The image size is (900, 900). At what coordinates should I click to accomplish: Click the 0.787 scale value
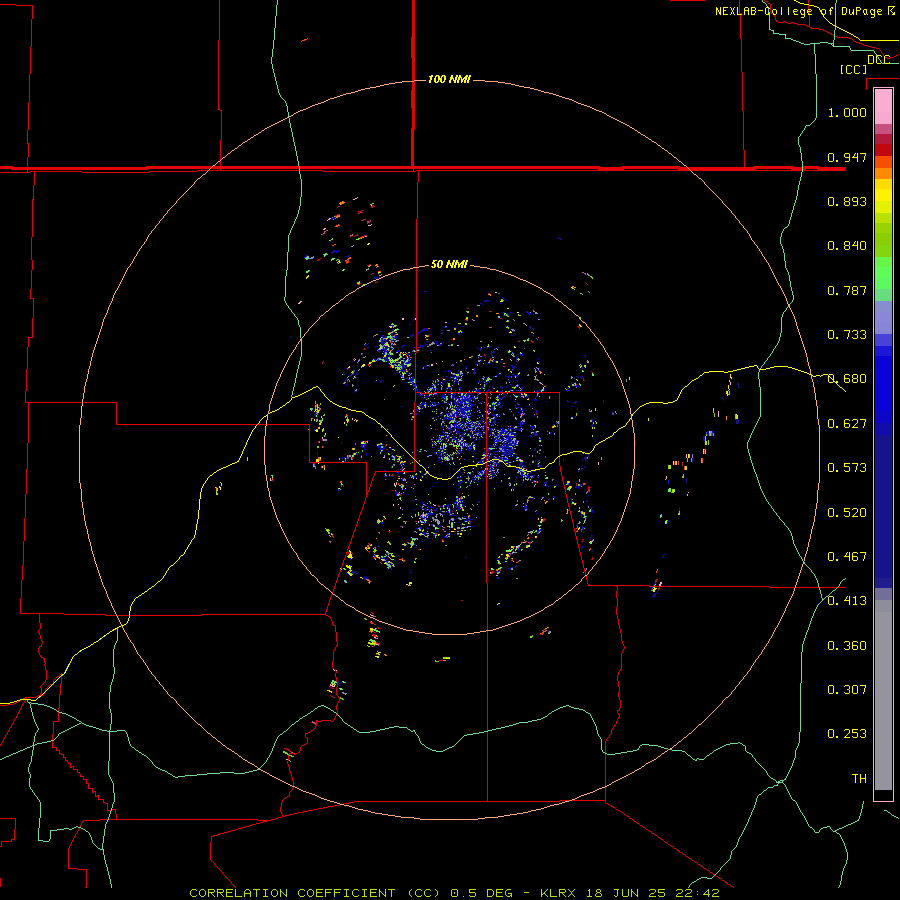(x=847, y=290)
